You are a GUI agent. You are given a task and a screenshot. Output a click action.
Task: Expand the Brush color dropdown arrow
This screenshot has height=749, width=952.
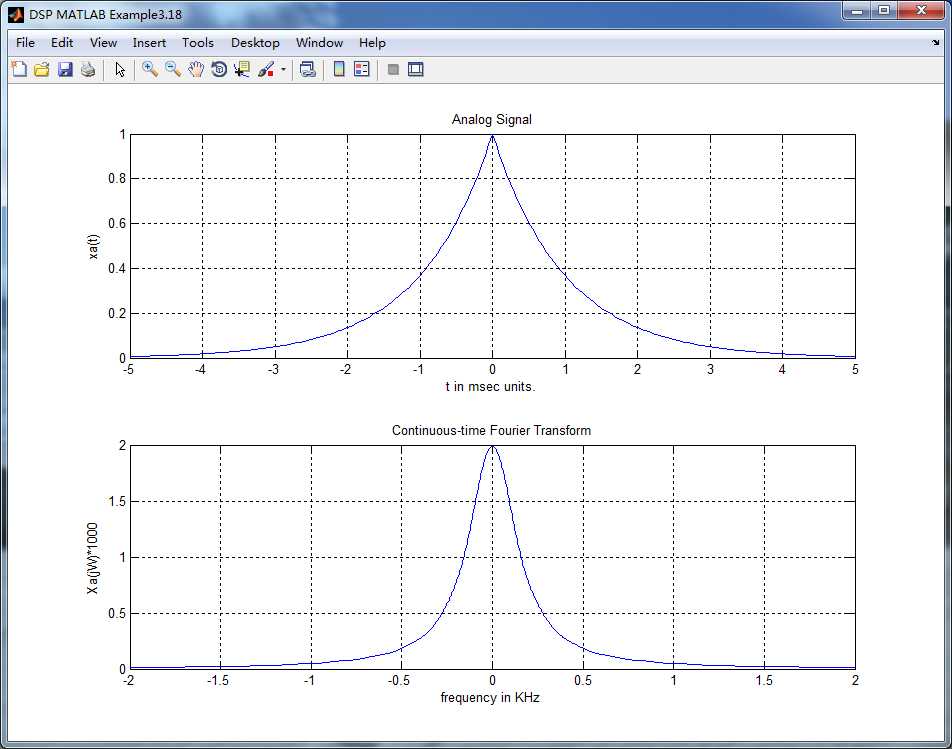pos(284,70)
